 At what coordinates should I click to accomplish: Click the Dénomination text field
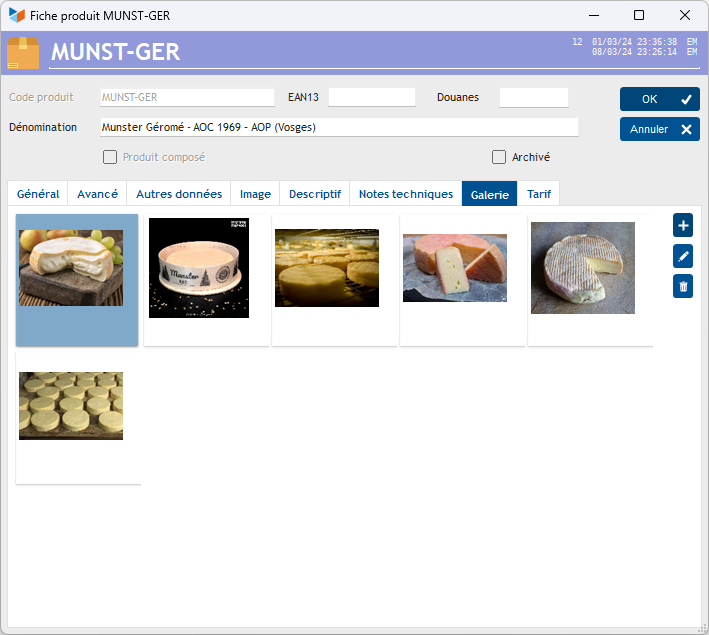point(339,127)
